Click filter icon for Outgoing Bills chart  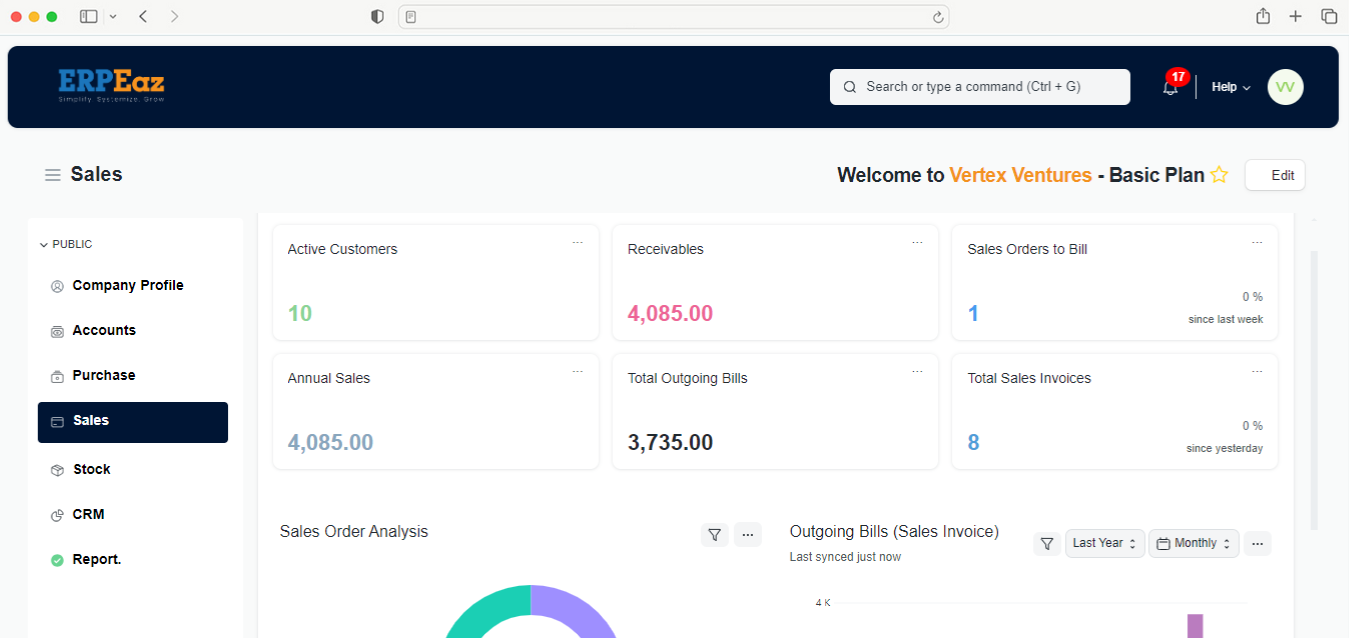coord(1047,544)
